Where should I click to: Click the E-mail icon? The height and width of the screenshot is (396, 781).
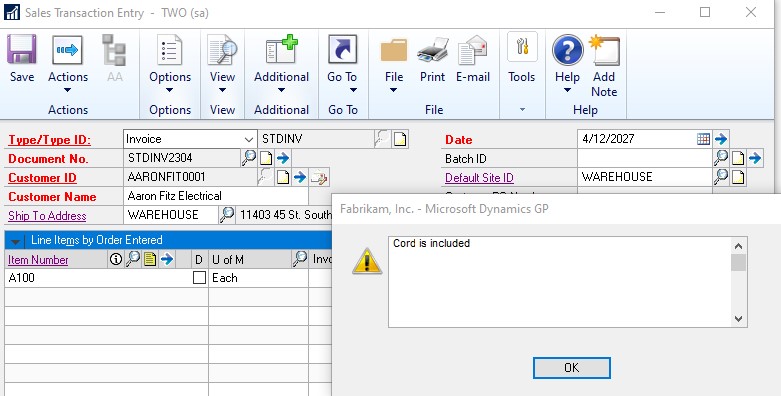tap(473, 58)
